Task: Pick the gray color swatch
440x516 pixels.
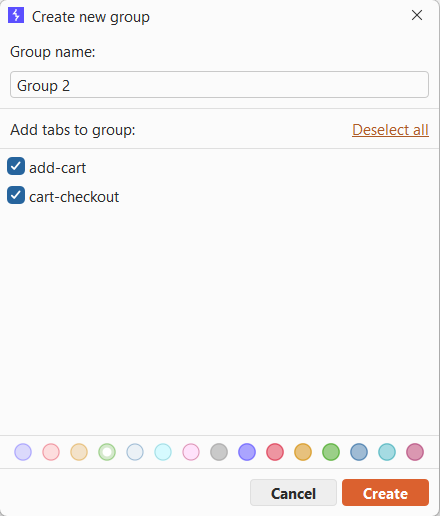Action: (219, 452)
